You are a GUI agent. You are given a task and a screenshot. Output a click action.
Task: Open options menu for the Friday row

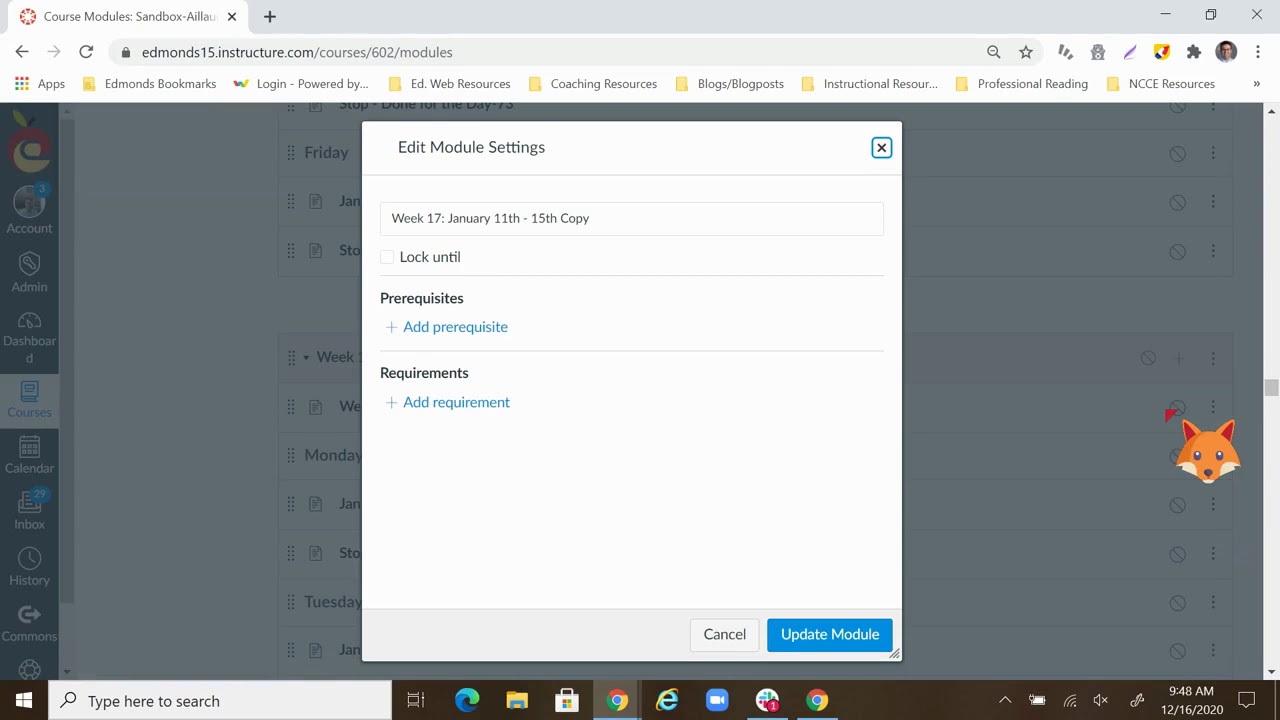(1213, 153)
